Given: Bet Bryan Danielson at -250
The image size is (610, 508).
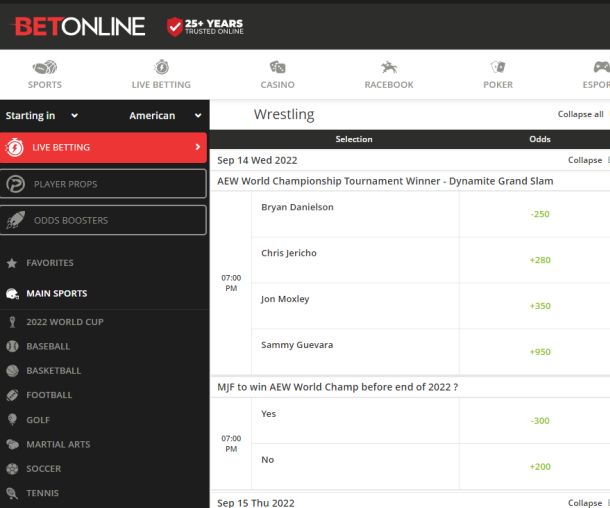Looking at the screenshot, I should [x=540, y=214].
